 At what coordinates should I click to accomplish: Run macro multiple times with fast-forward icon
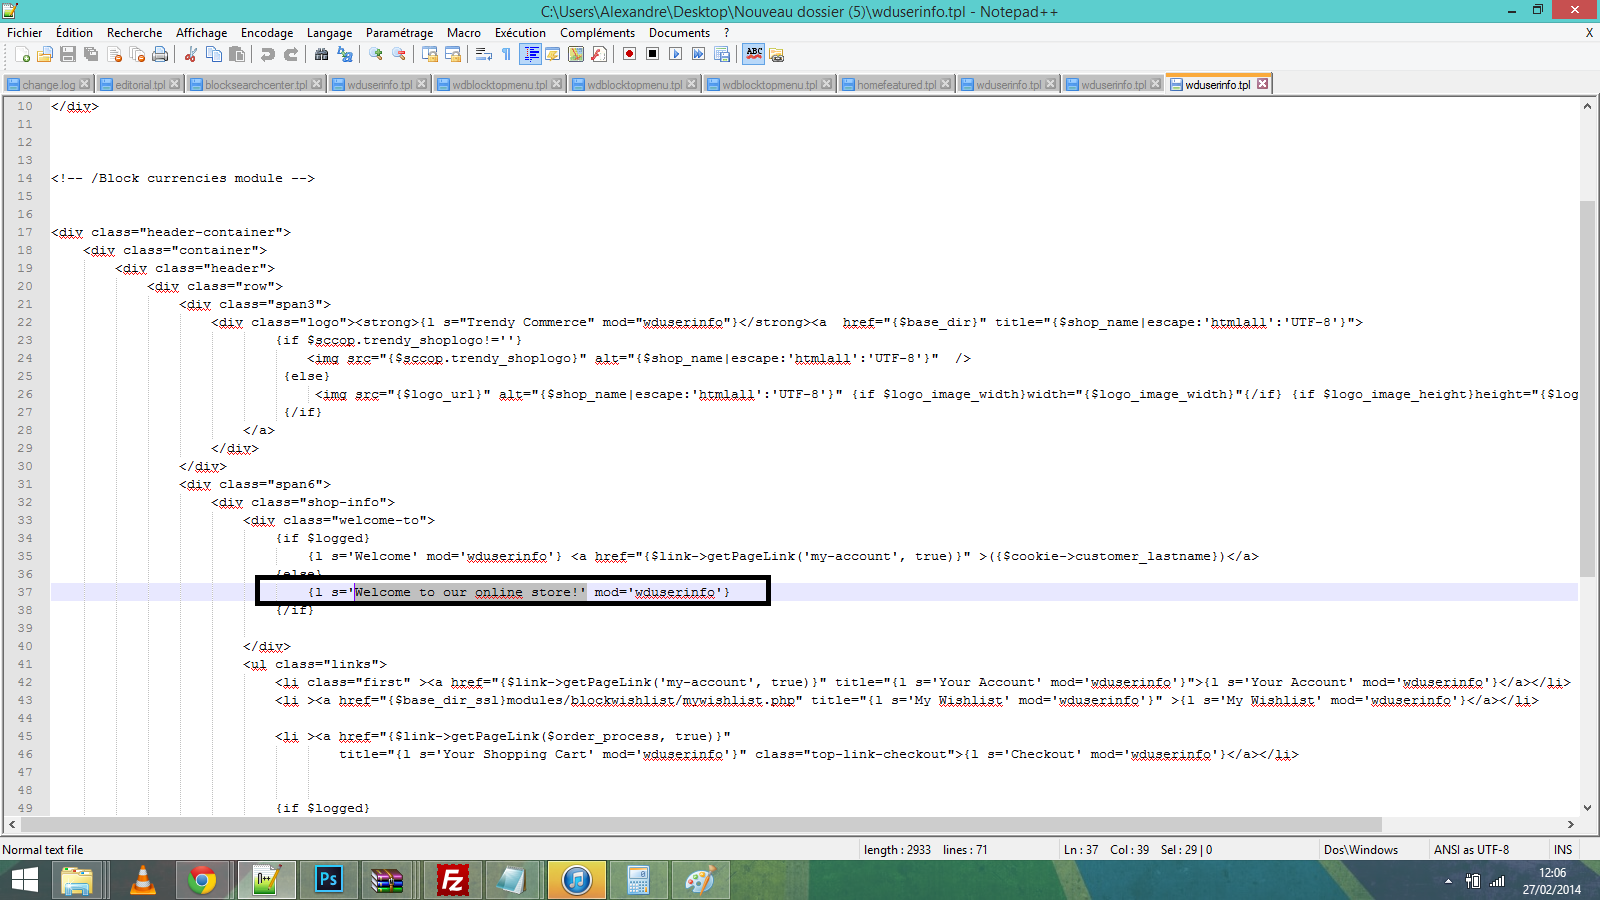click(698, 54)
